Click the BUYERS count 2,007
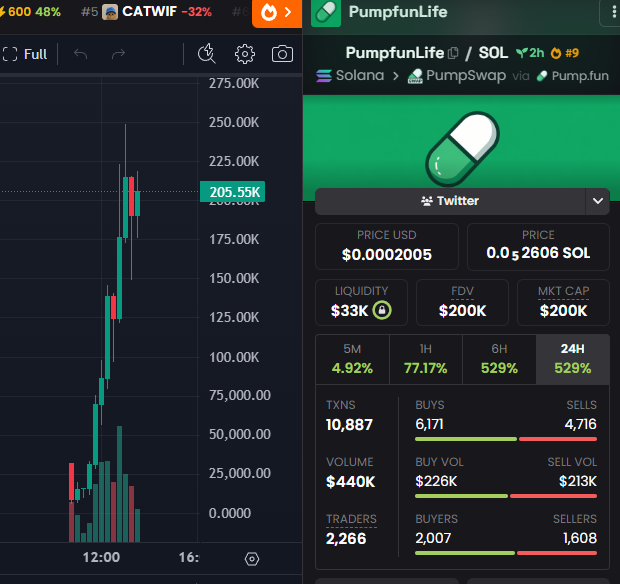The width and height of the screenshot is (620, 584). coord(433,539)
